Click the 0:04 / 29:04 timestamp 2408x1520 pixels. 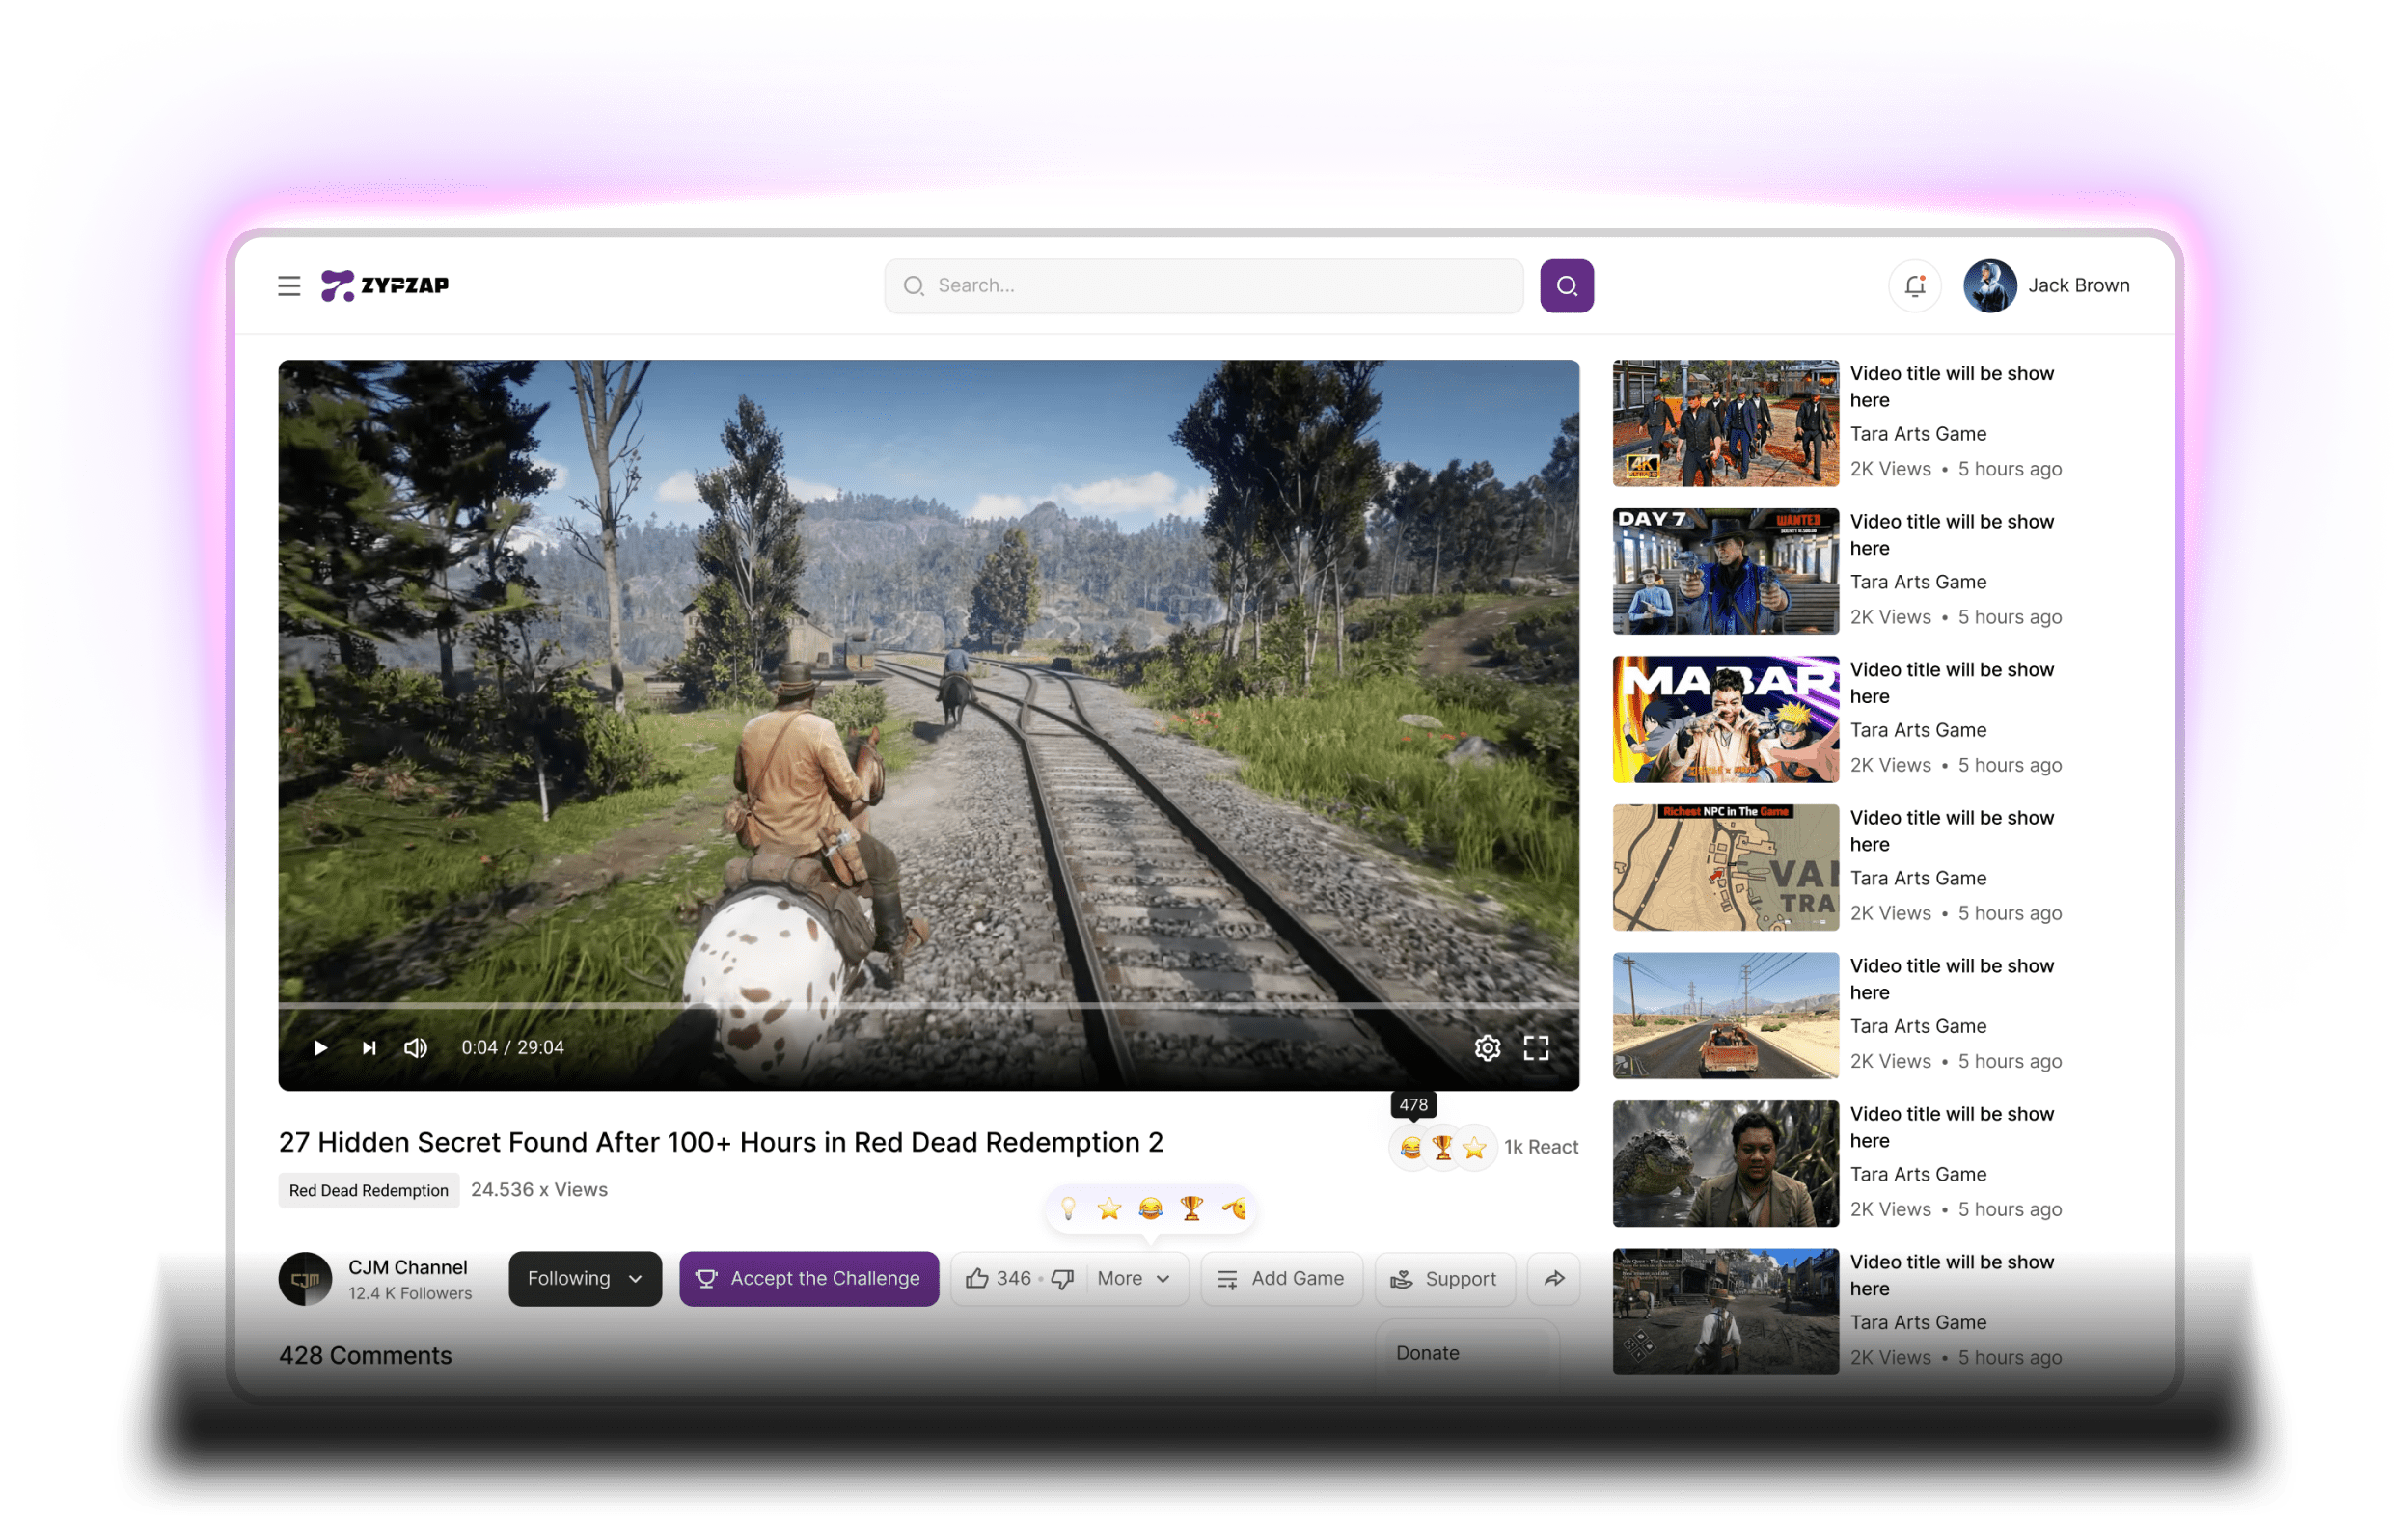(x=512, y=1048)
